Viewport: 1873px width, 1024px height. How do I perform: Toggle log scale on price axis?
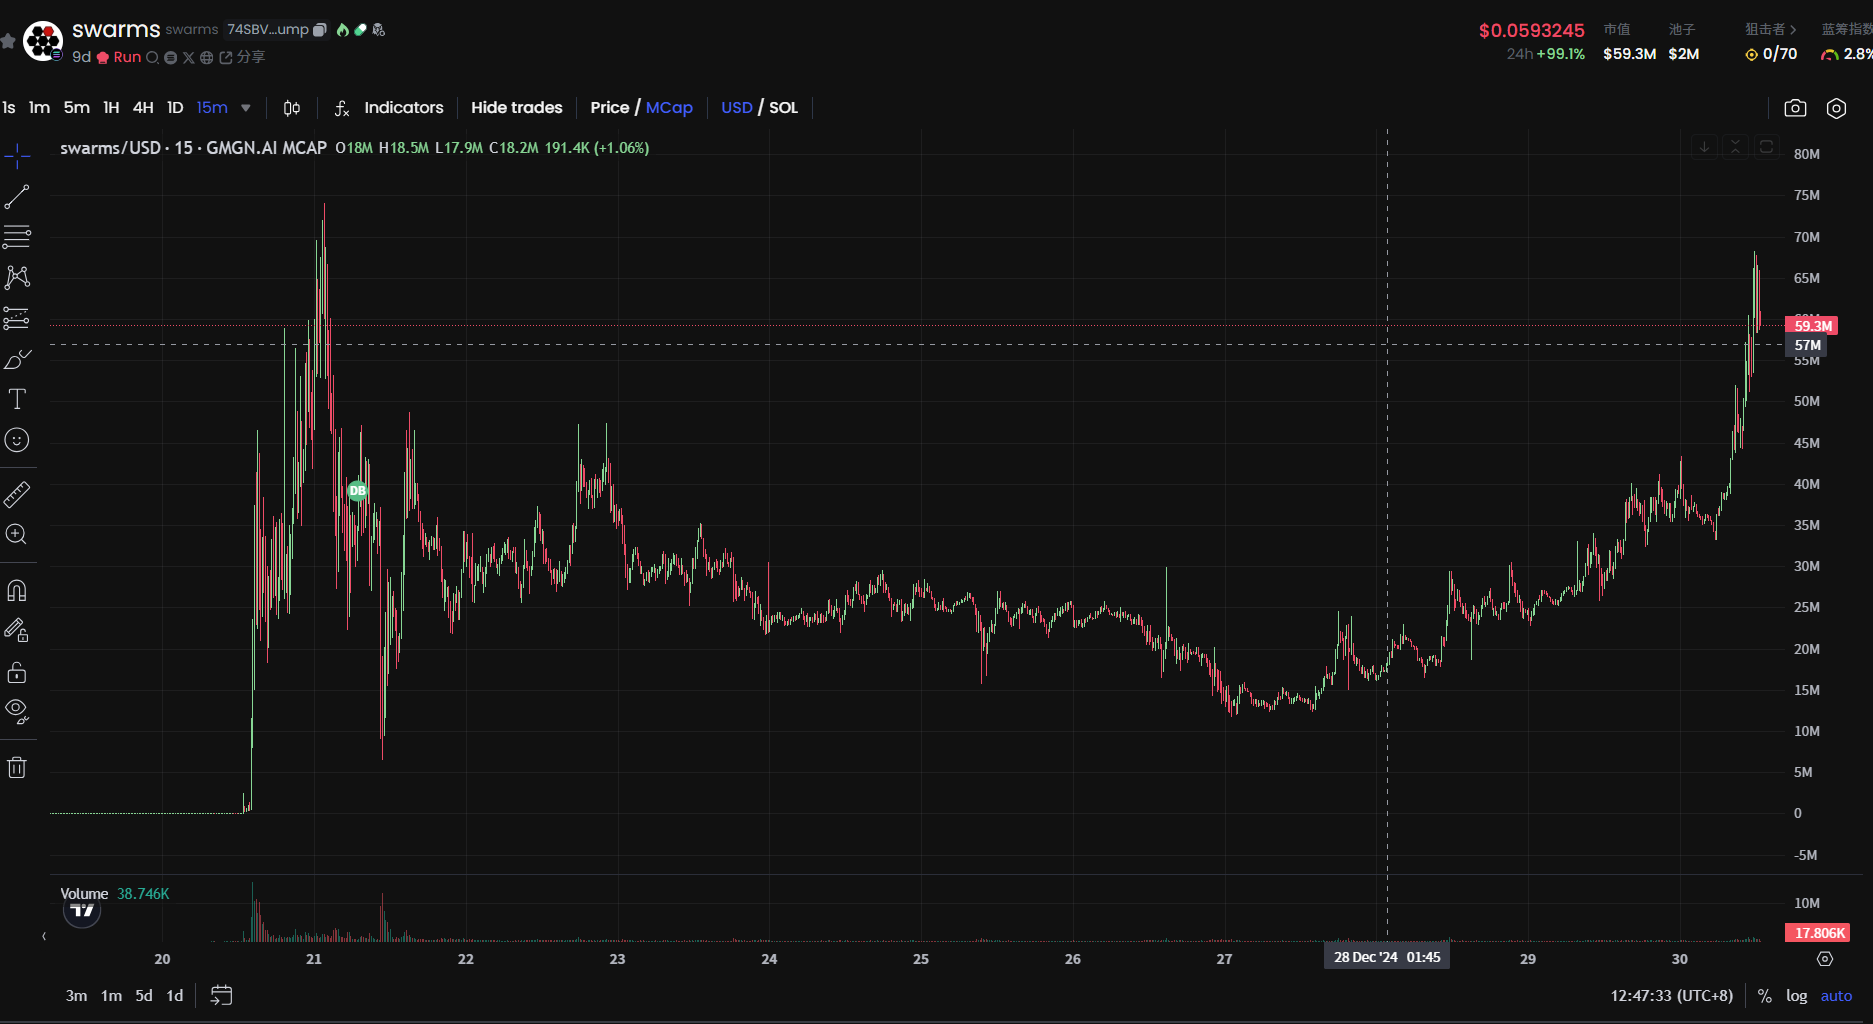1796,996
